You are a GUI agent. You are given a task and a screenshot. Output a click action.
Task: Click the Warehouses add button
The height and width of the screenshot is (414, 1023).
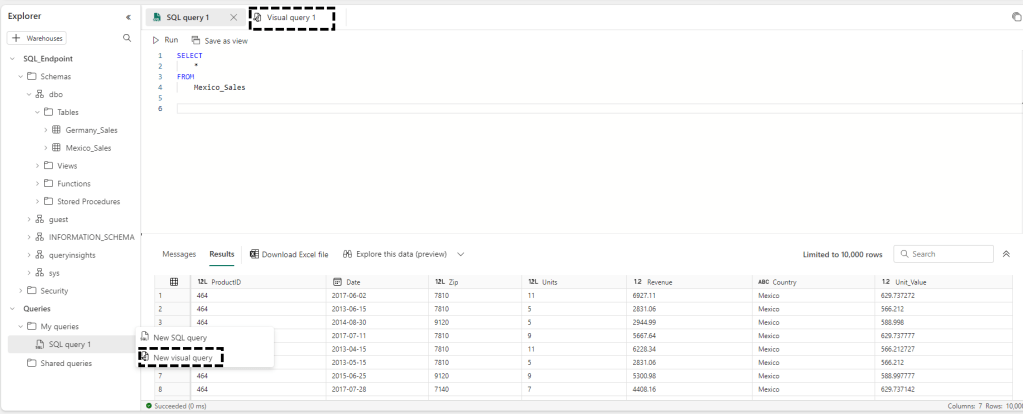[x=37, y=38]
